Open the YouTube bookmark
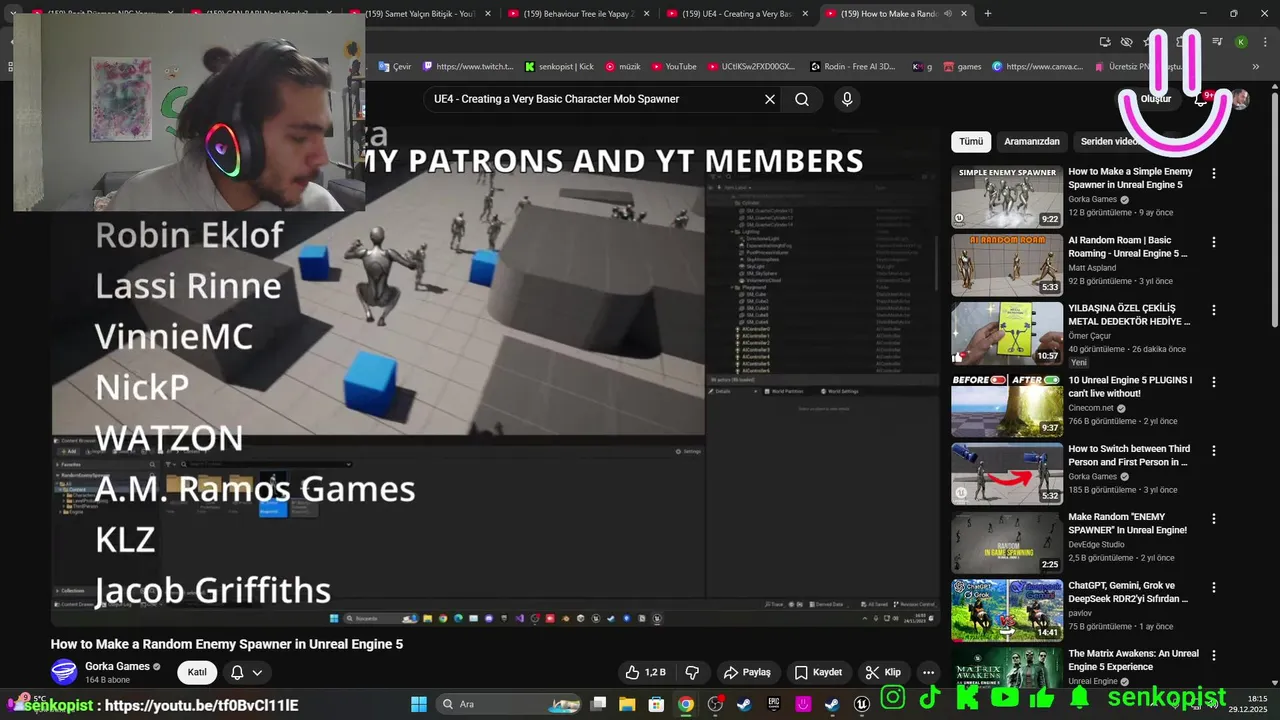This screenshot has height=720, width=1280. pyautogui.click(x=674, y=66)
